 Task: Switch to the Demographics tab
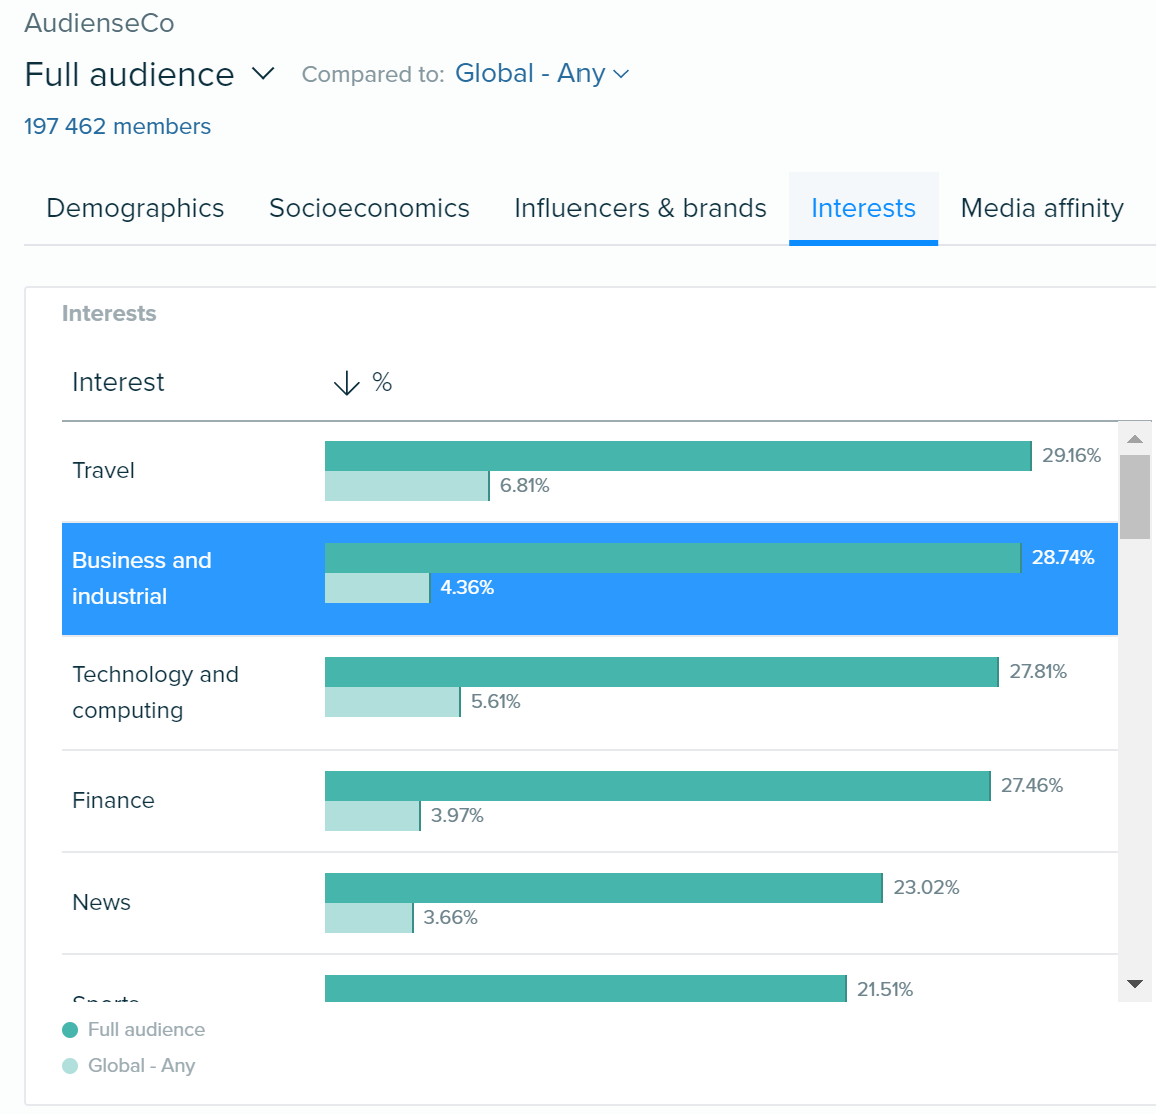pos(135,208)
